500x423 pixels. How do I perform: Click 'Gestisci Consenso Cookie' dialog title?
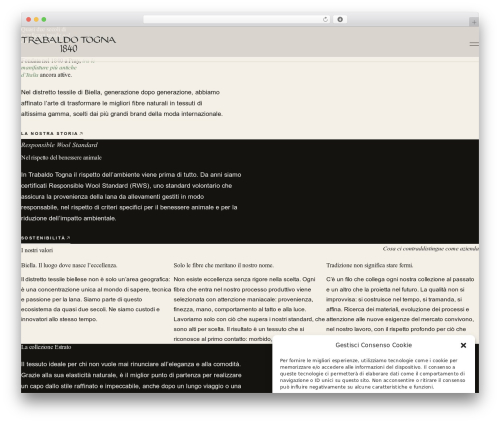[374, 345]
